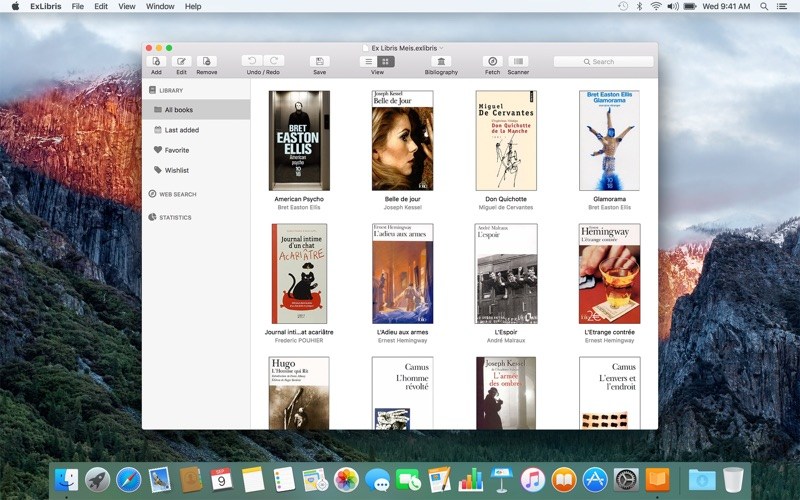Viewport: 800px width, 500px height.
Task: Open the File menu
Action: pyautogui.click(x=77, y=6)
